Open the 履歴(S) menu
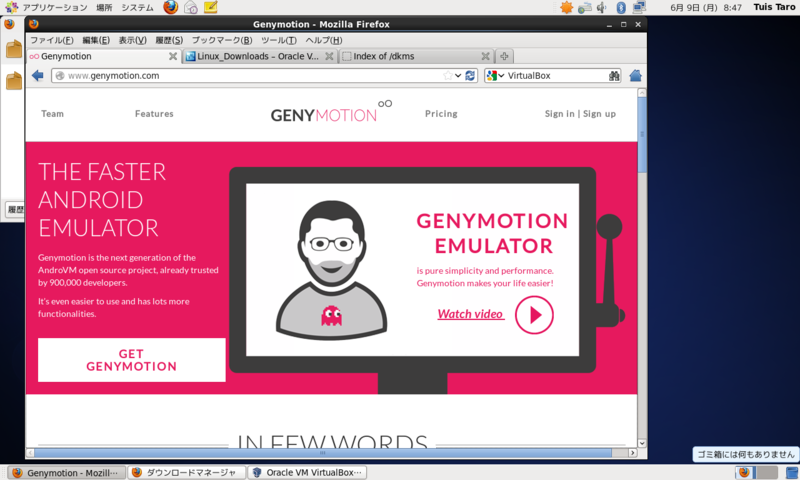The width and height of the screenshot is (800, 480). point(169,40)
